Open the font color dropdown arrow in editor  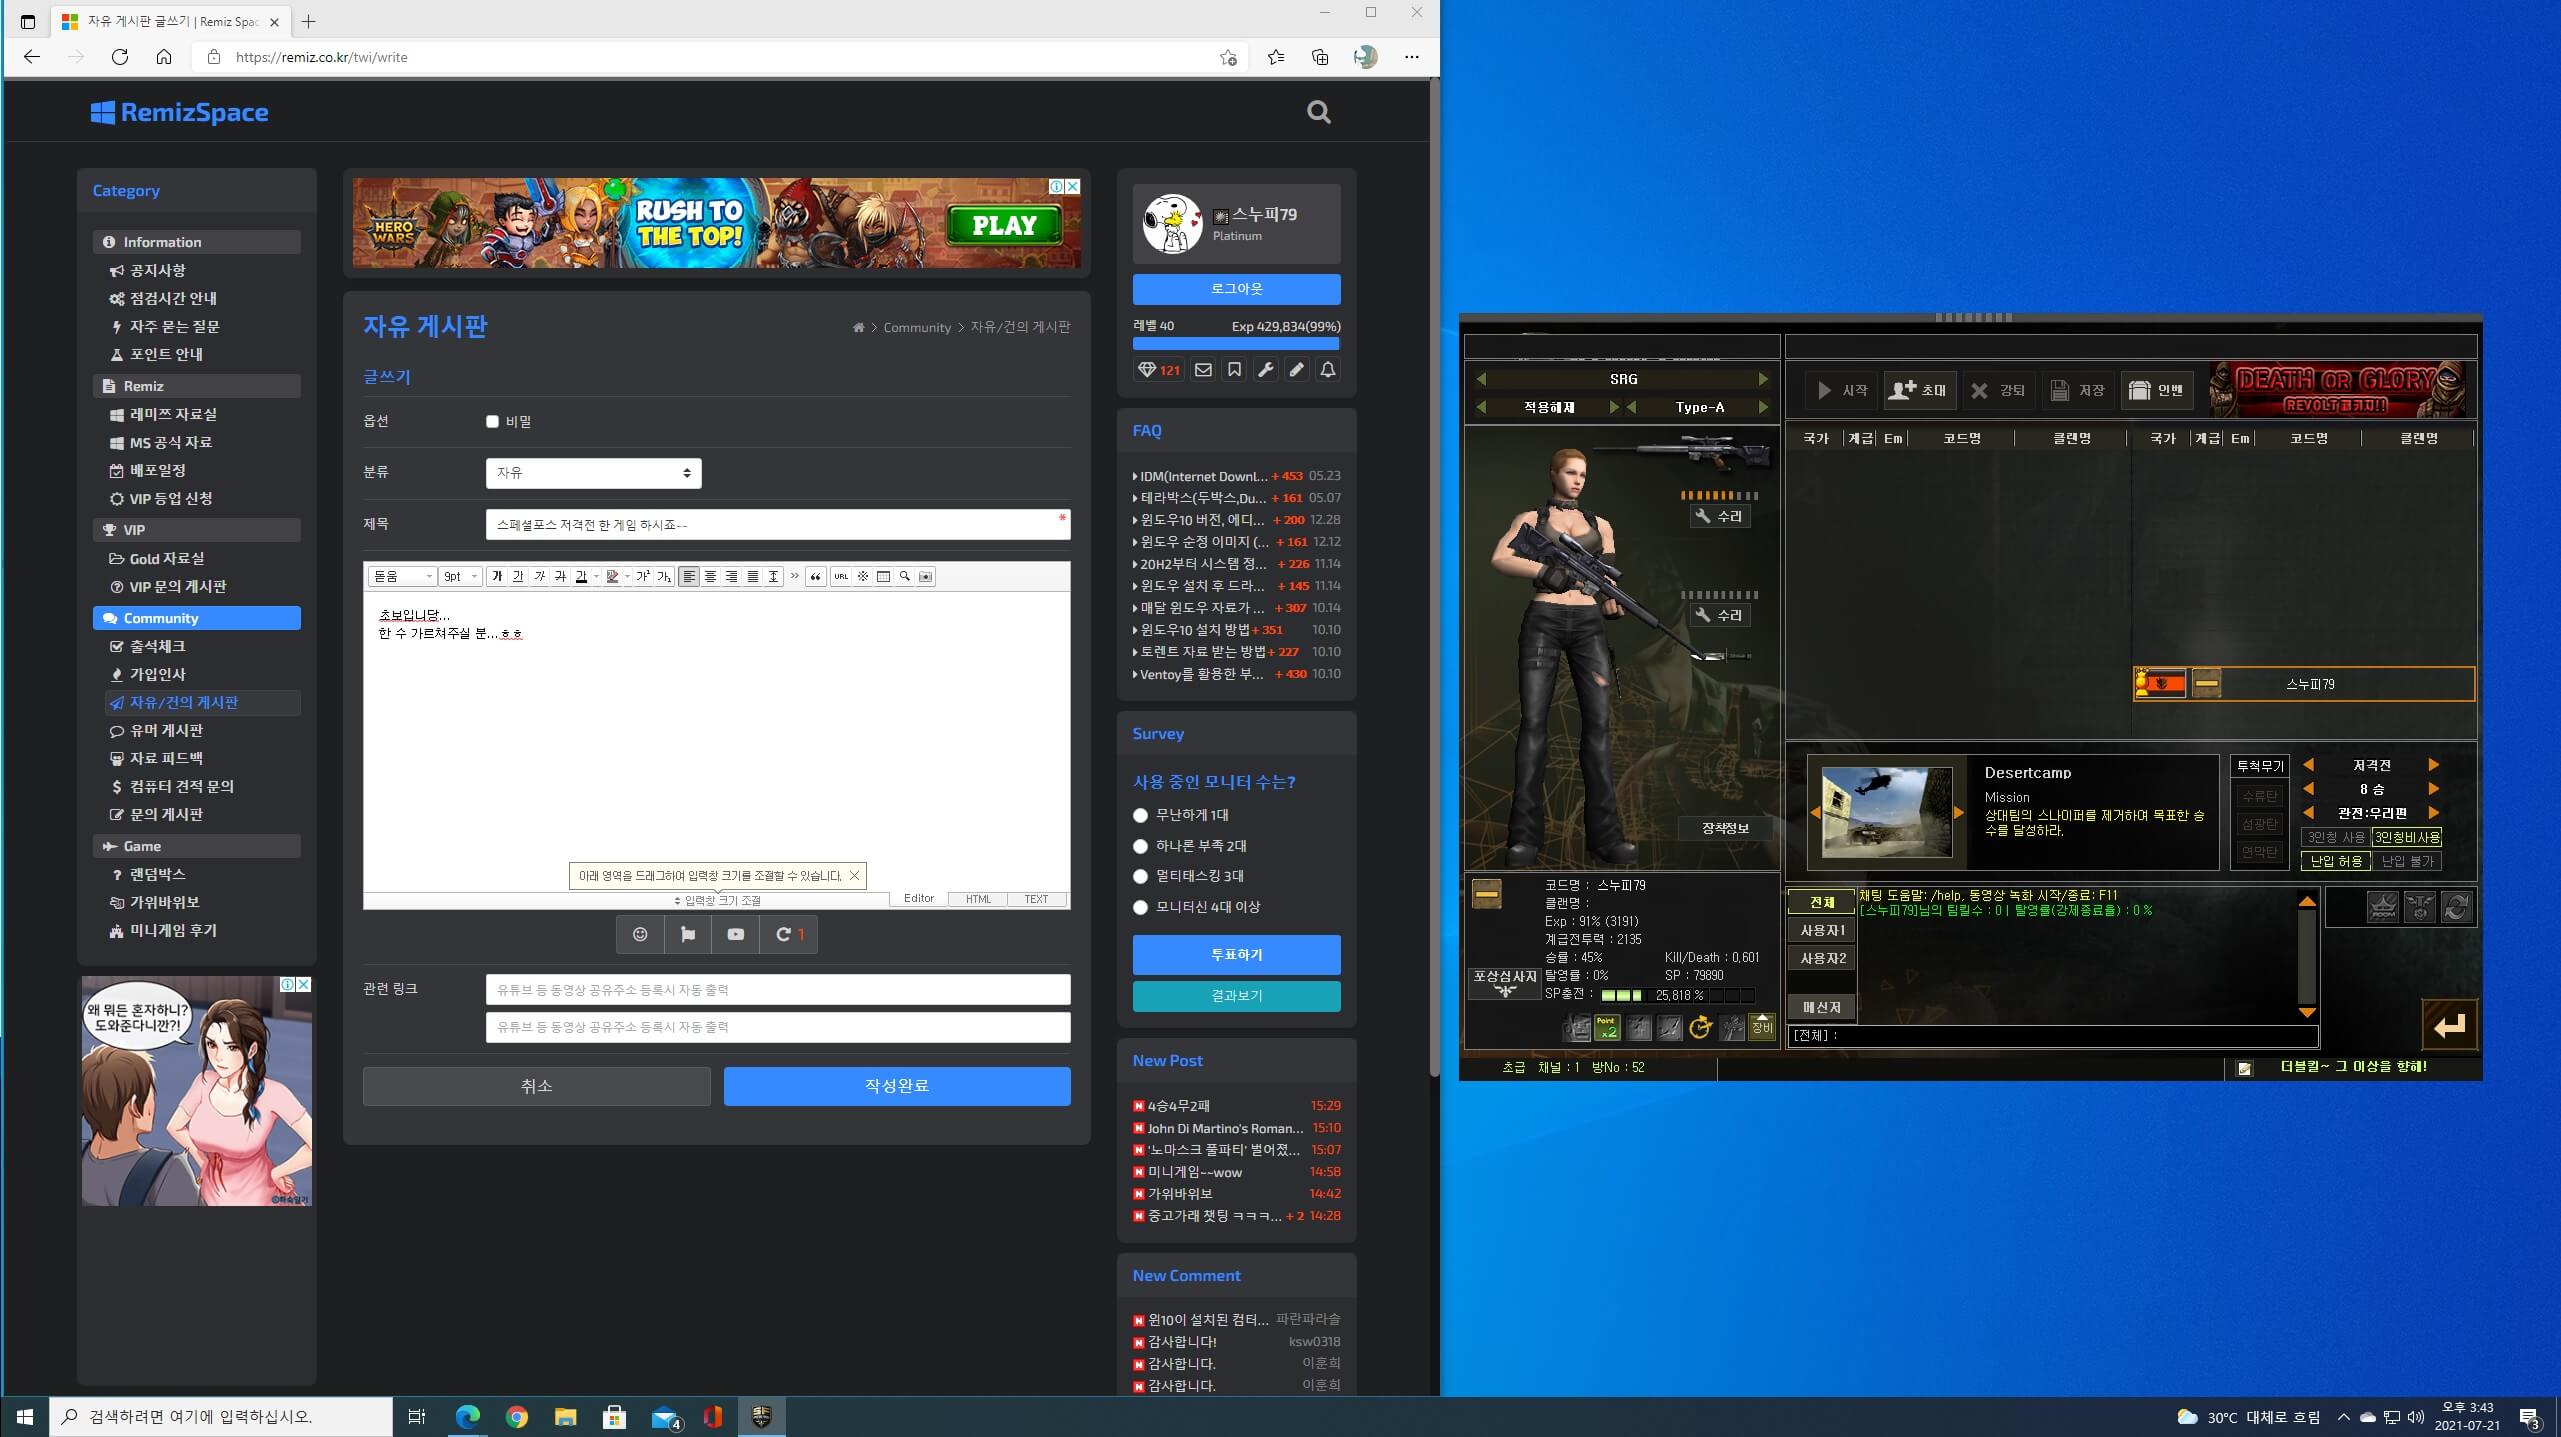596,576
